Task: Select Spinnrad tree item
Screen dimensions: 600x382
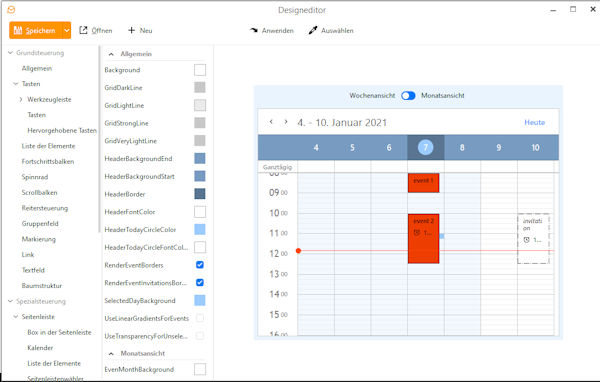Action: pos(35,177)
